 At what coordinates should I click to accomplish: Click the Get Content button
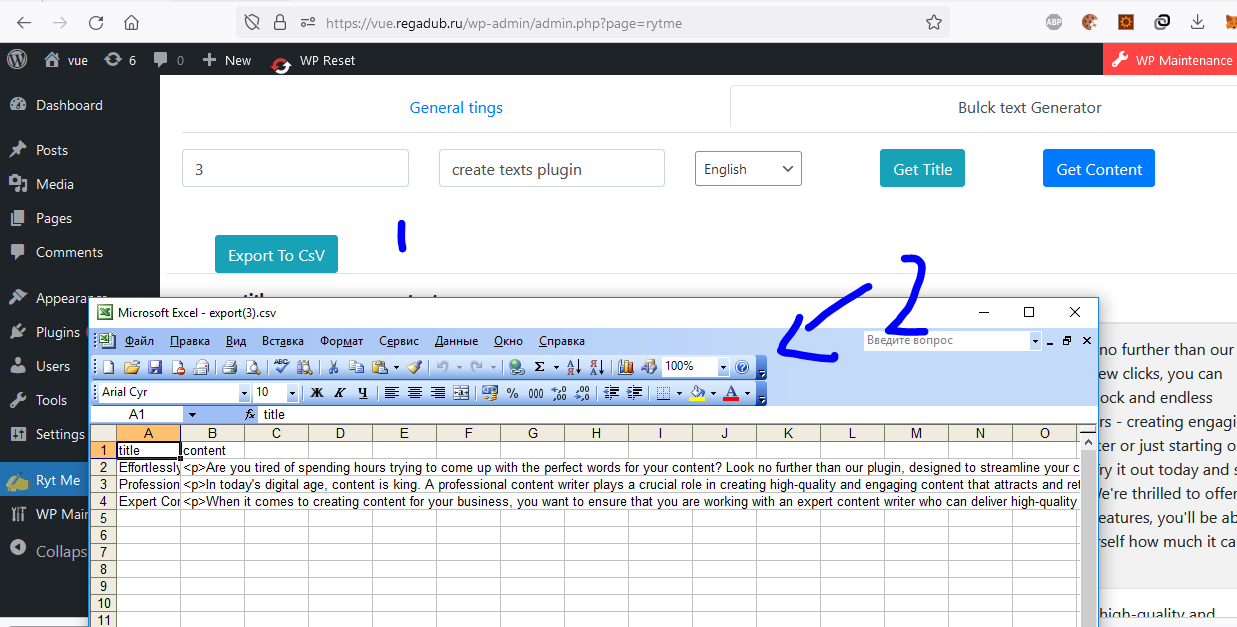pos(1099,169)
